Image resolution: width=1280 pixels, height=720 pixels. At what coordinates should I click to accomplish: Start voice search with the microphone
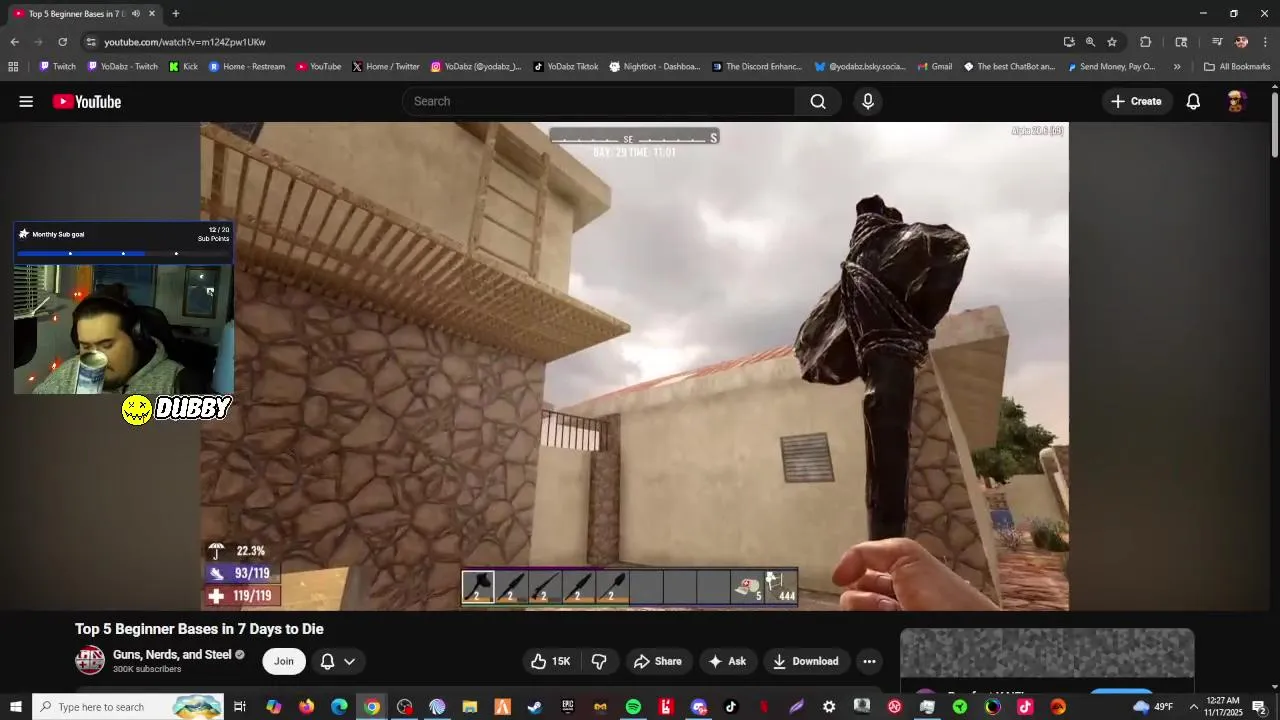click(x=868, y=101)
